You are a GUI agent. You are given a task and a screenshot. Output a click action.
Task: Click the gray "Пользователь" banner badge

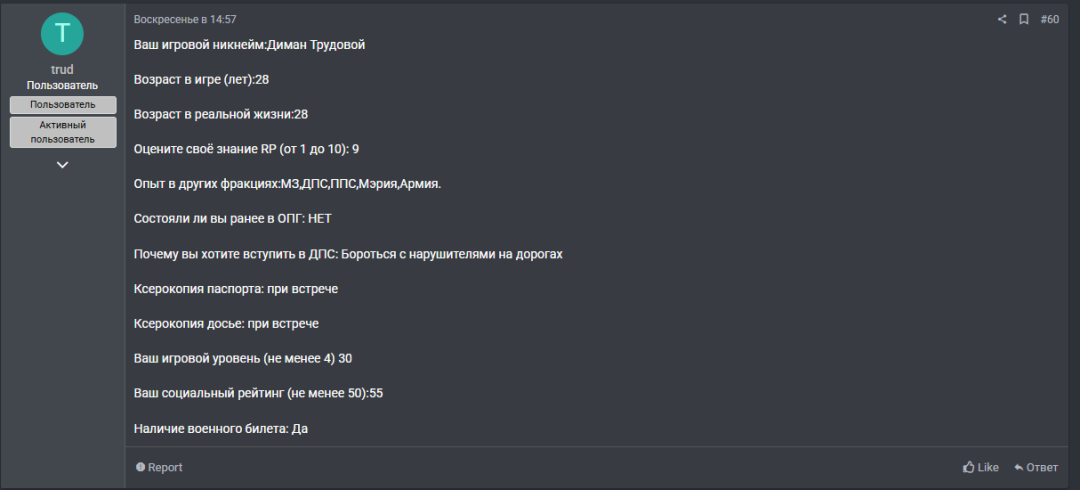63,104
